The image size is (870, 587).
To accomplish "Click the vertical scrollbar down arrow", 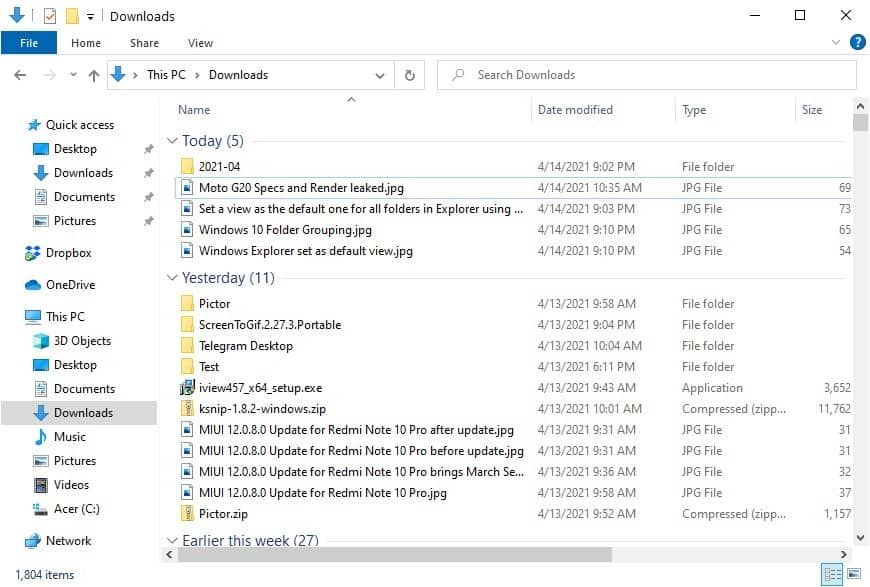I will [860, 538].
